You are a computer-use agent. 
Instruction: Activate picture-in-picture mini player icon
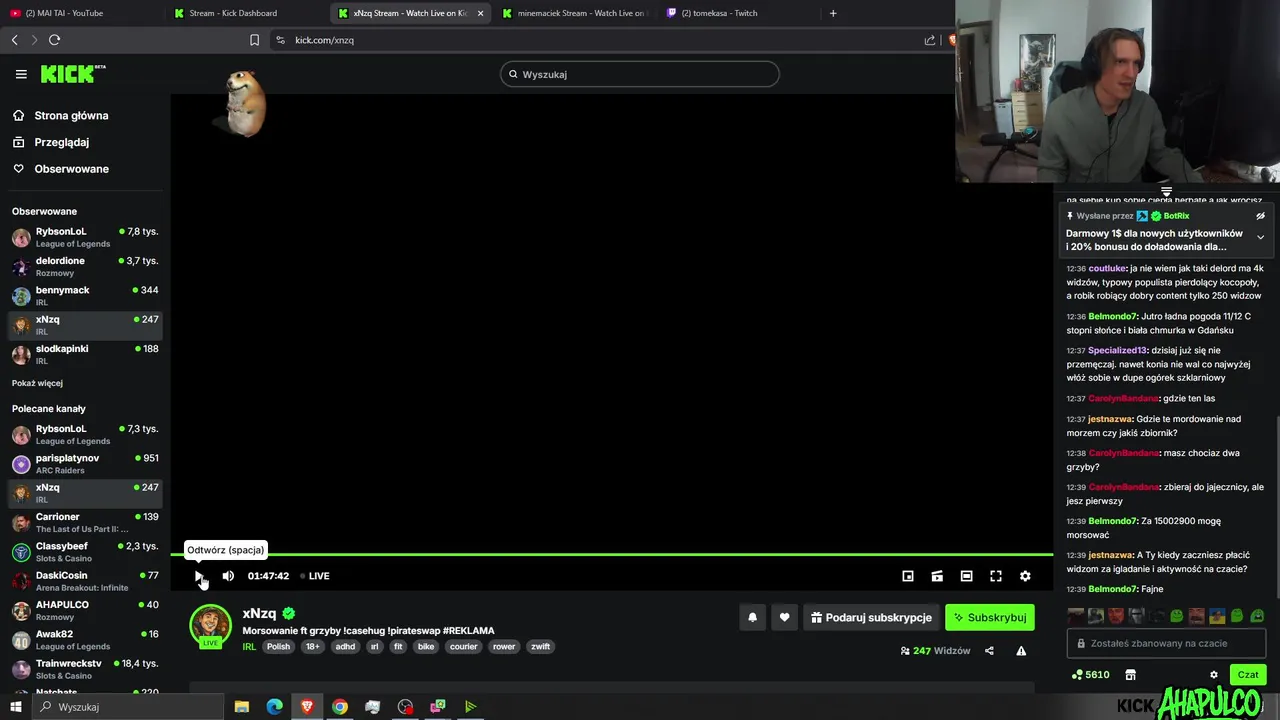(x=908, y=576)
